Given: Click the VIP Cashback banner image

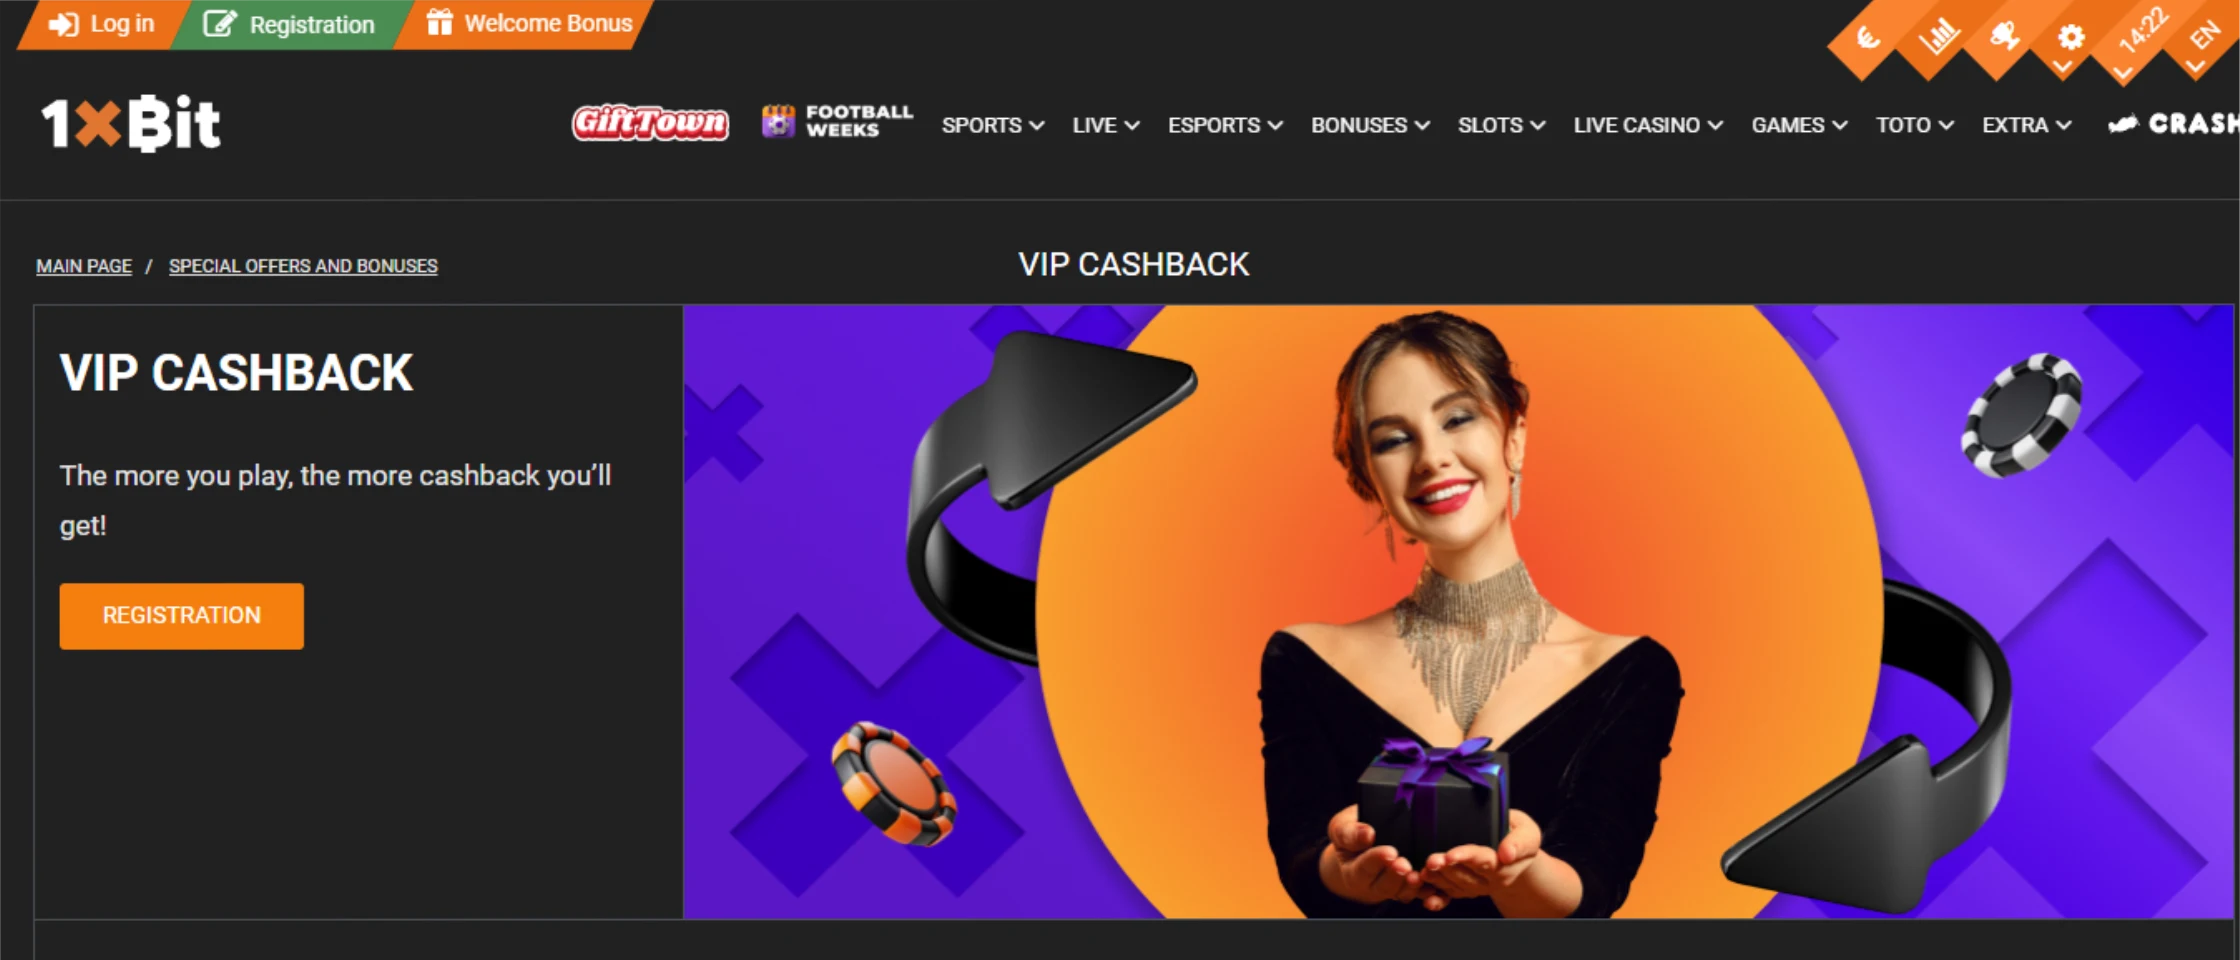Looking at the screenshot, I should [x=1458, y=611].
